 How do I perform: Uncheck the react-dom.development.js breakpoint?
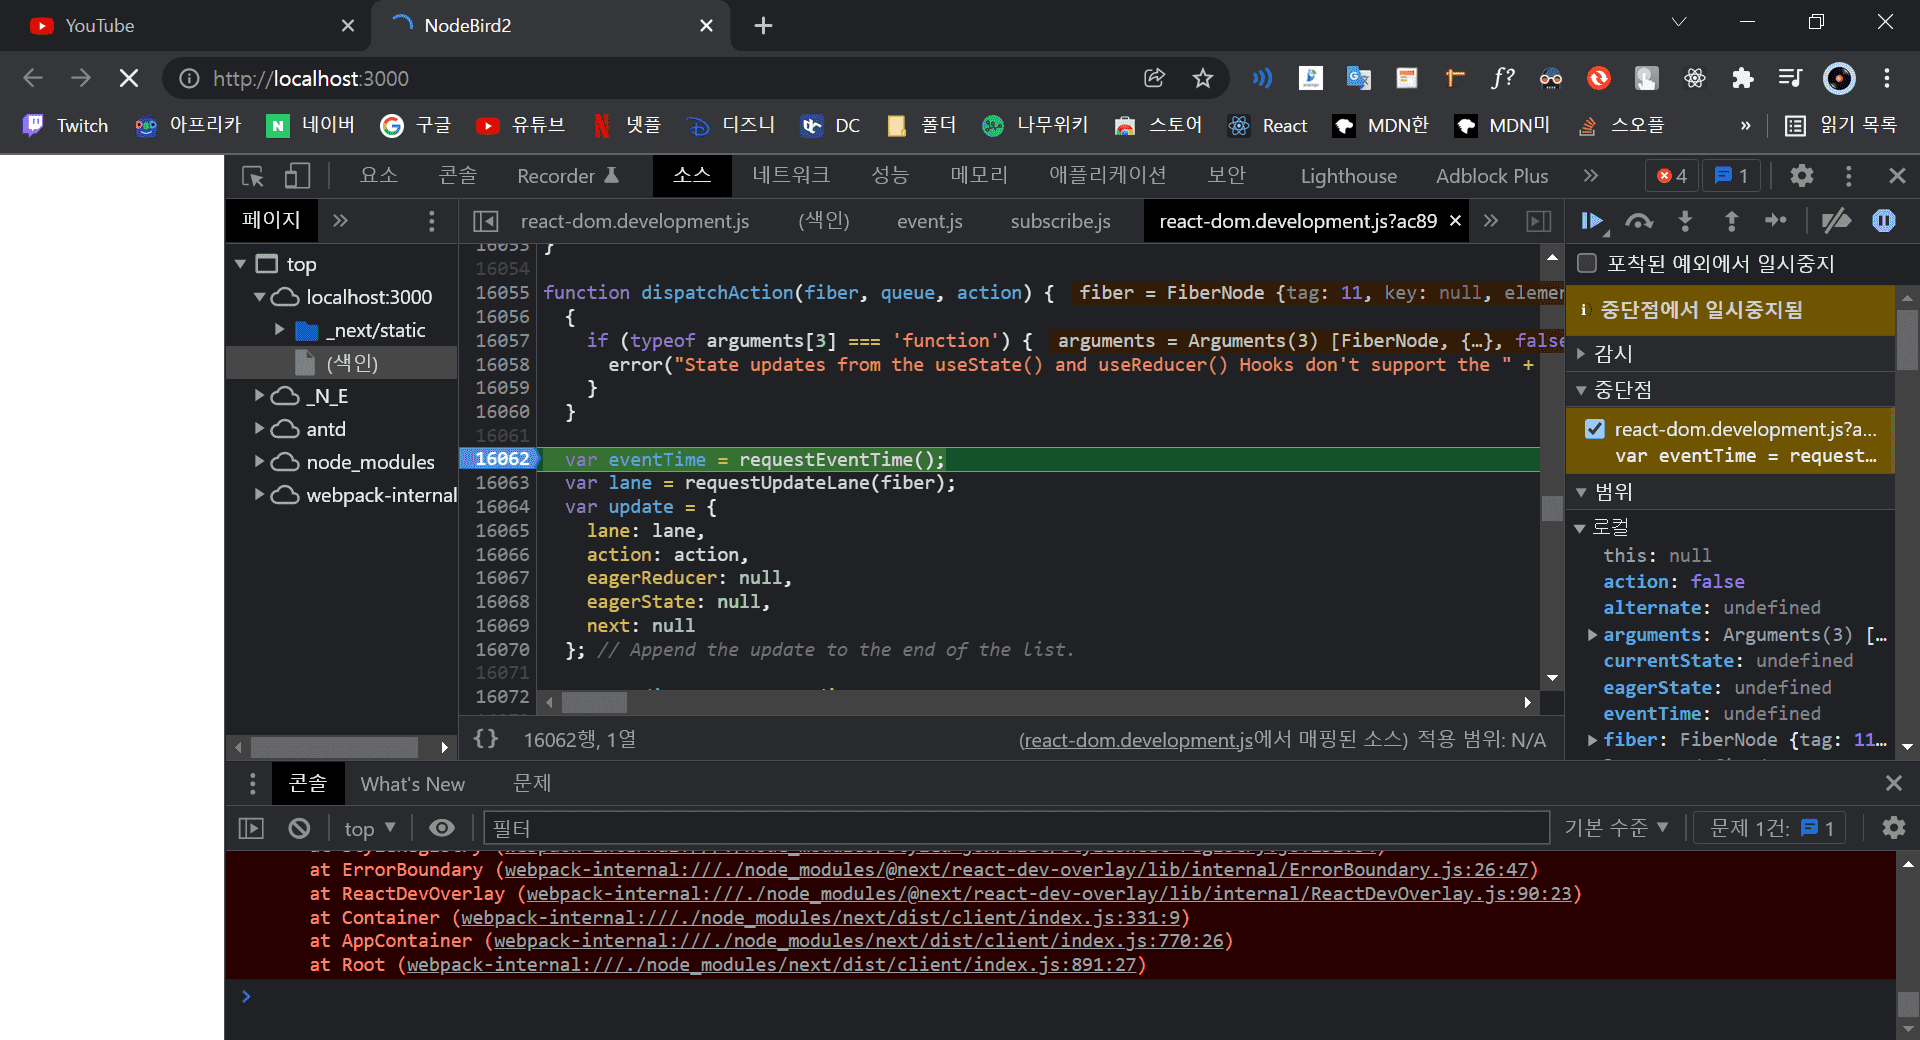pos(1595,429)
